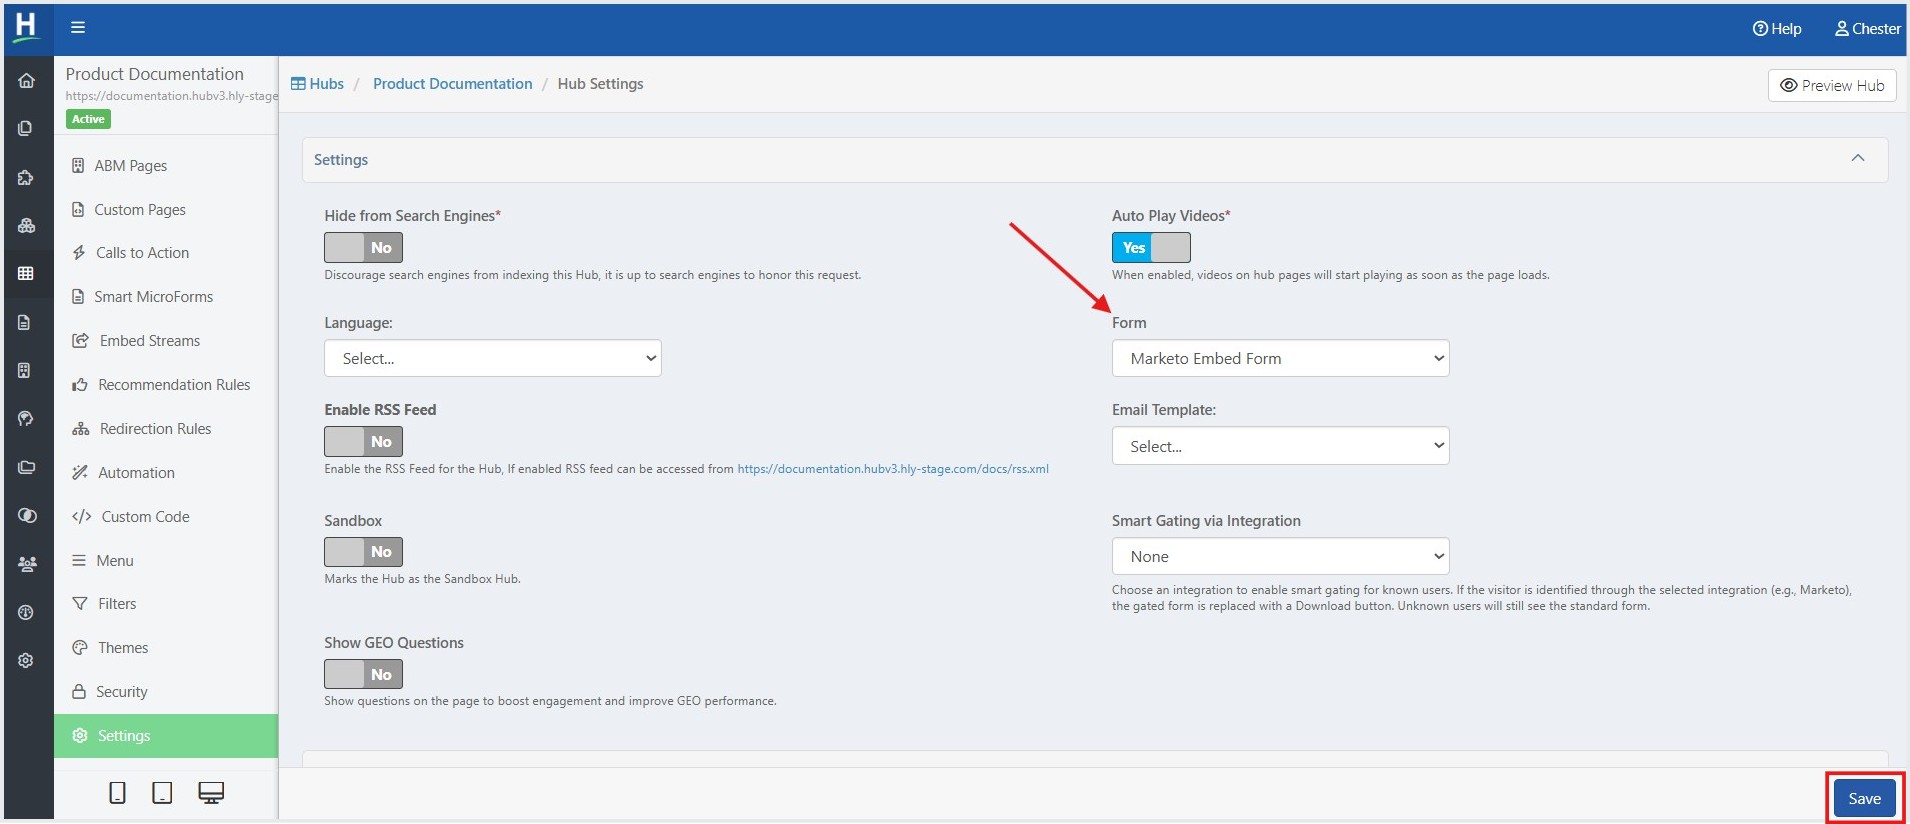Enable Show GEO Questions toggle
This screenshot has width=1910, height=824.
coord(363,674)
